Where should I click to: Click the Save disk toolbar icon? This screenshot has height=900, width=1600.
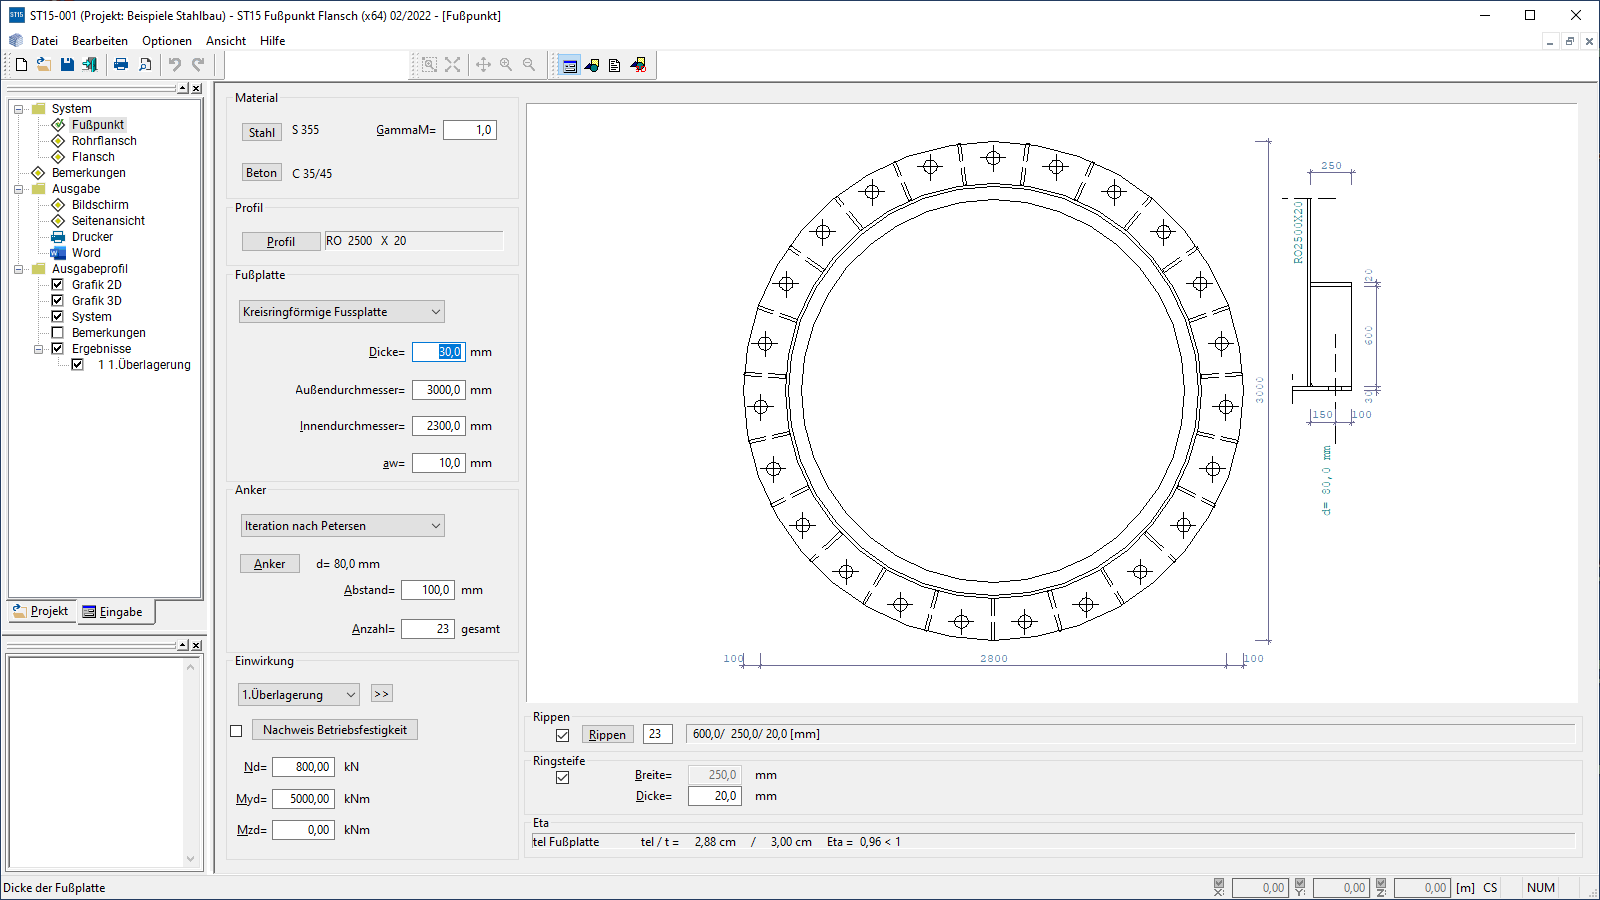pos(67,65)
